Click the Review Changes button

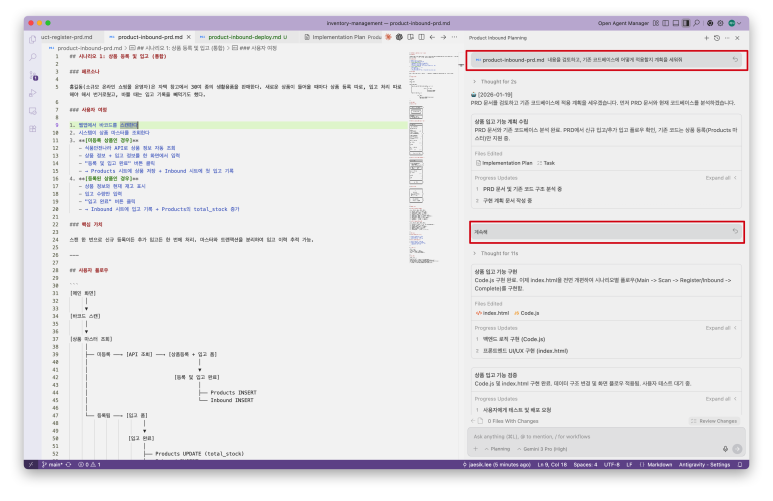click(717, 421)
